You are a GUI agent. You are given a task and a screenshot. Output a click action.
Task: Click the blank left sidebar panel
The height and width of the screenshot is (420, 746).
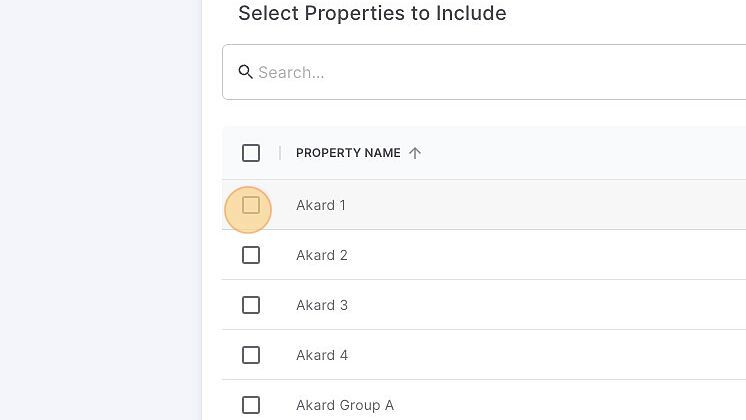click(100, 210)
